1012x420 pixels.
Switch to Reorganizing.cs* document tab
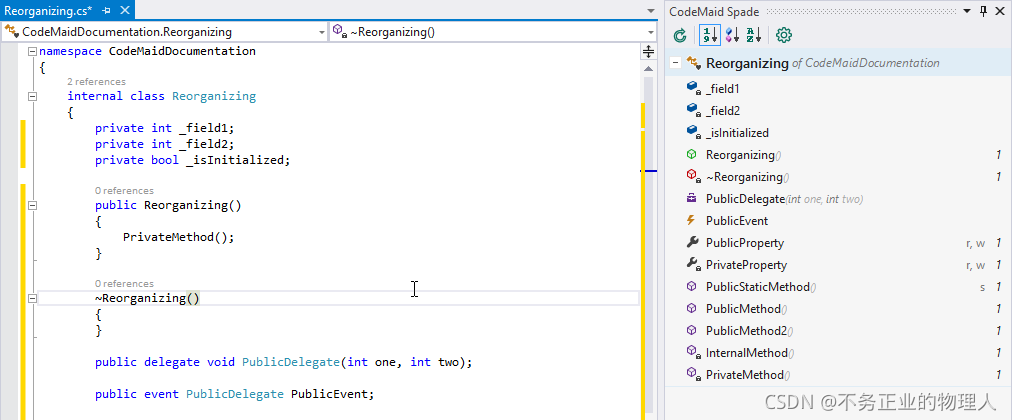[x=48, y=10]
